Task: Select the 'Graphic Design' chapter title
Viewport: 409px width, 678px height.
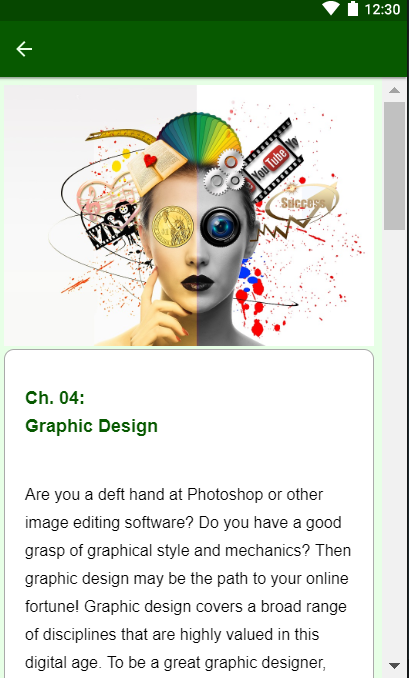Action: point(92,426)
